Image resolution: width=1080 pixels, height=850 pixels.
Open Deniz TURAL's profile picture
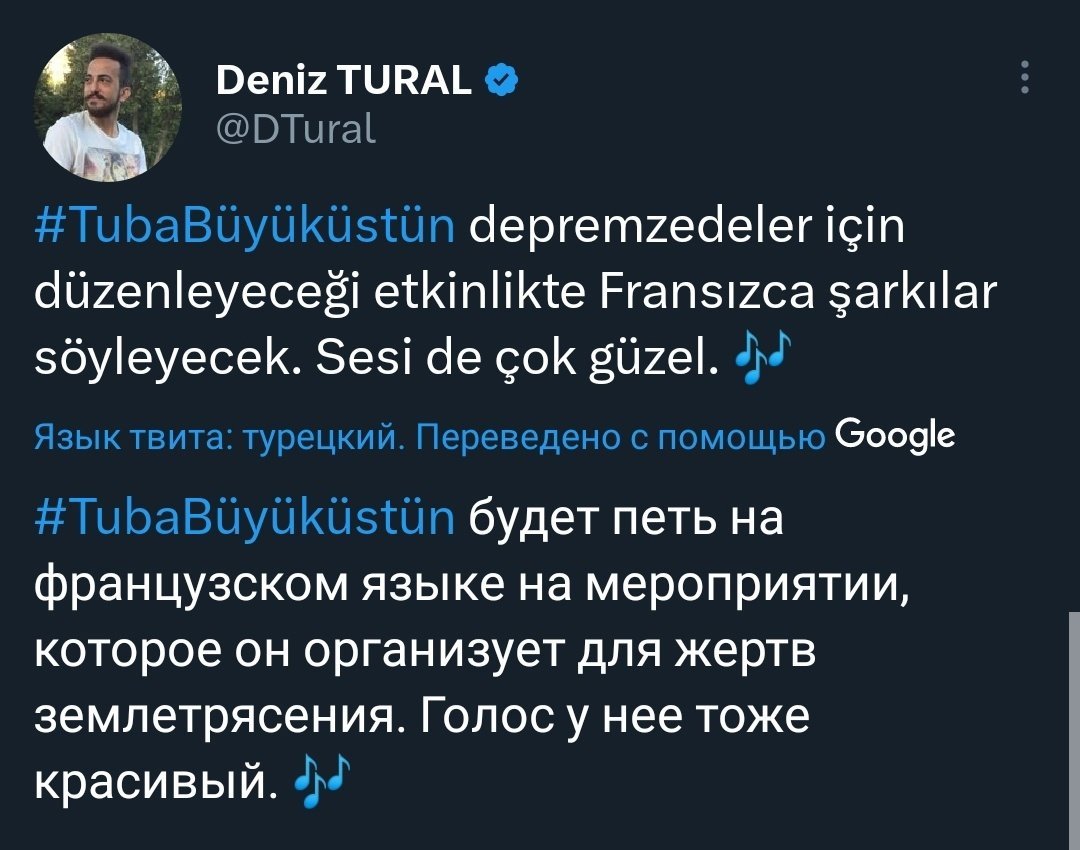point(107,107)
